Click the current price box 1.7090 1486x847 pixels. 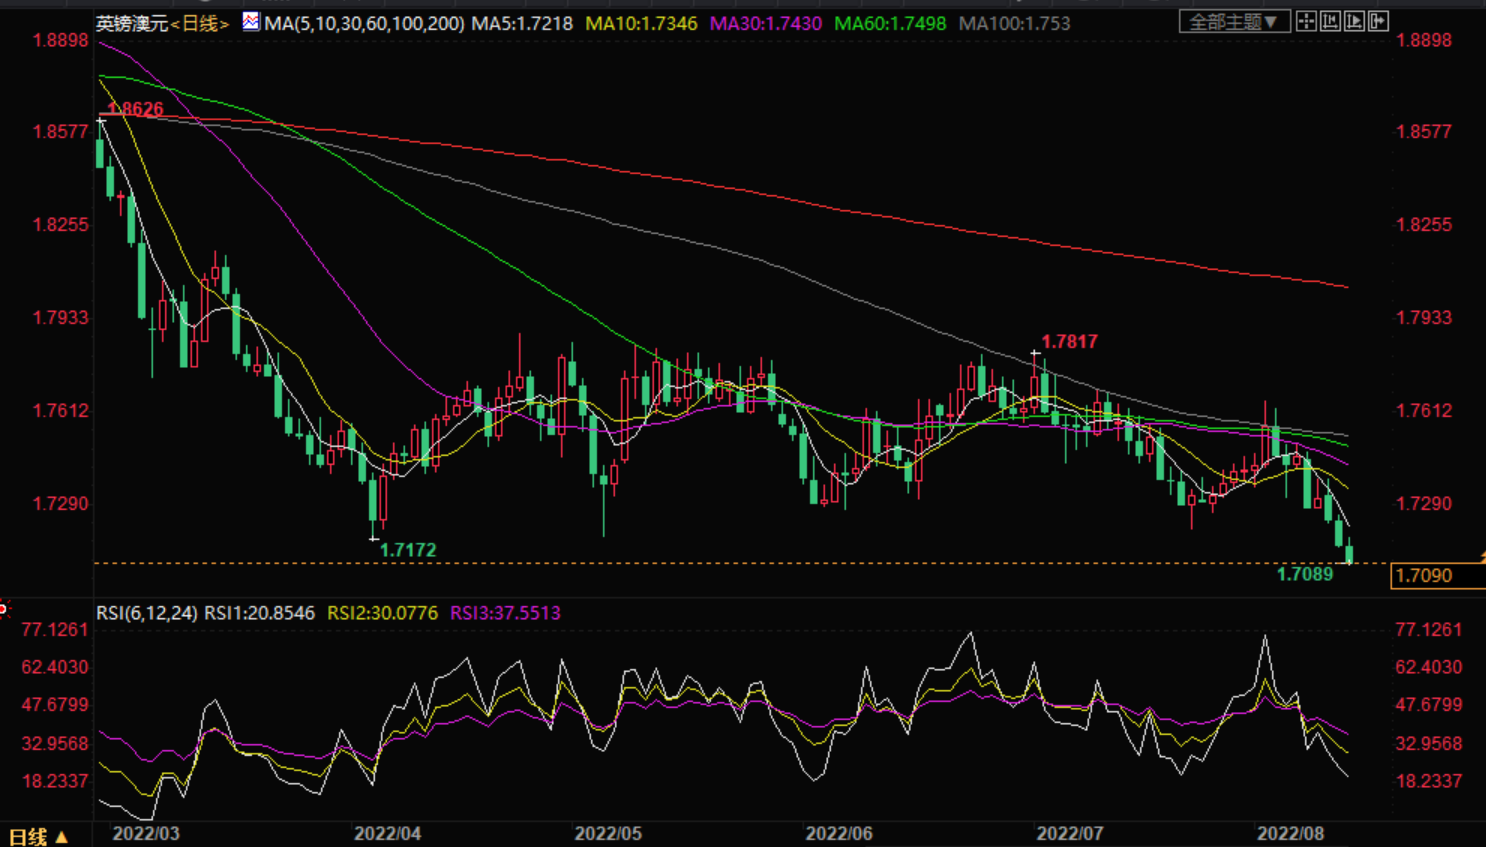click(1438, 575)
